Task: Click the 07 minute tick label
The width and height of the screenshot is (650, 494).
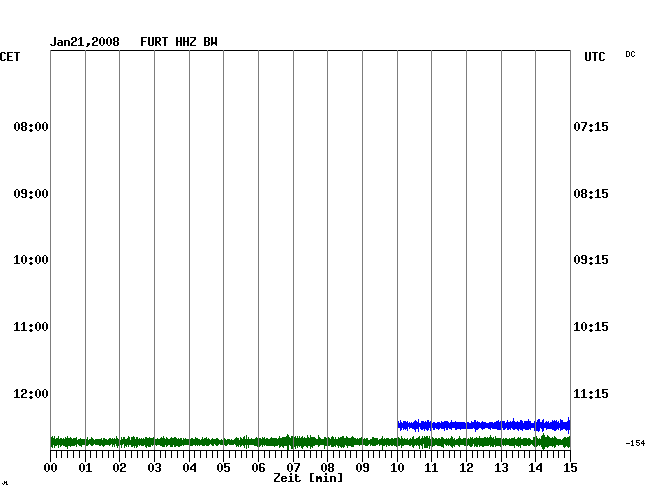Action: point(293,468)
